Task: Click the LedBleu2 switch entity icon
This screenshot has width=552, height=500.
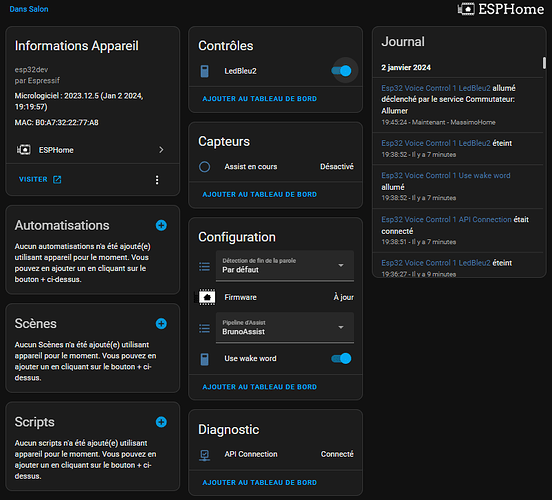Action: [x=205, y=71]
